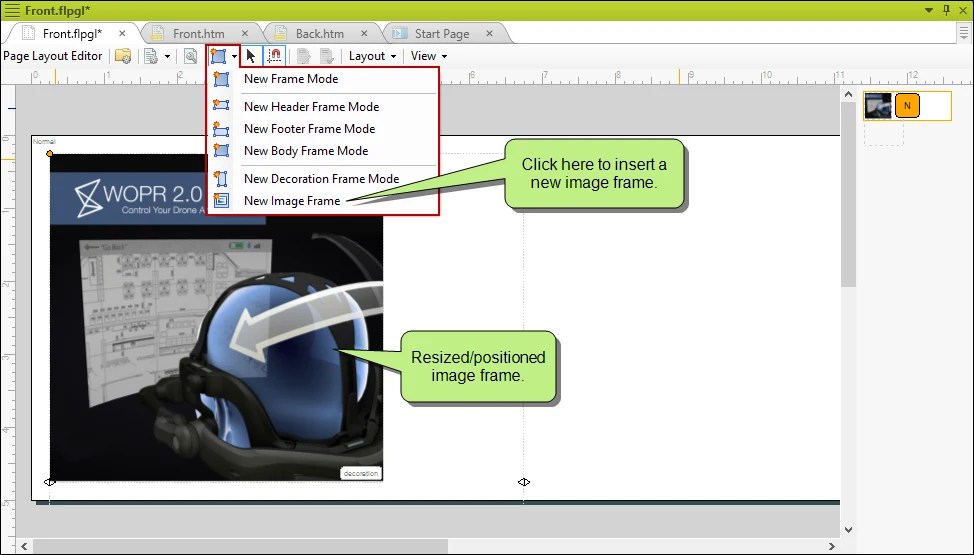Open the hamburger menu beside Front.flpgl* title
Image resolution: width=974 pixels, height=555 pixels.
[x=12, y=10]
